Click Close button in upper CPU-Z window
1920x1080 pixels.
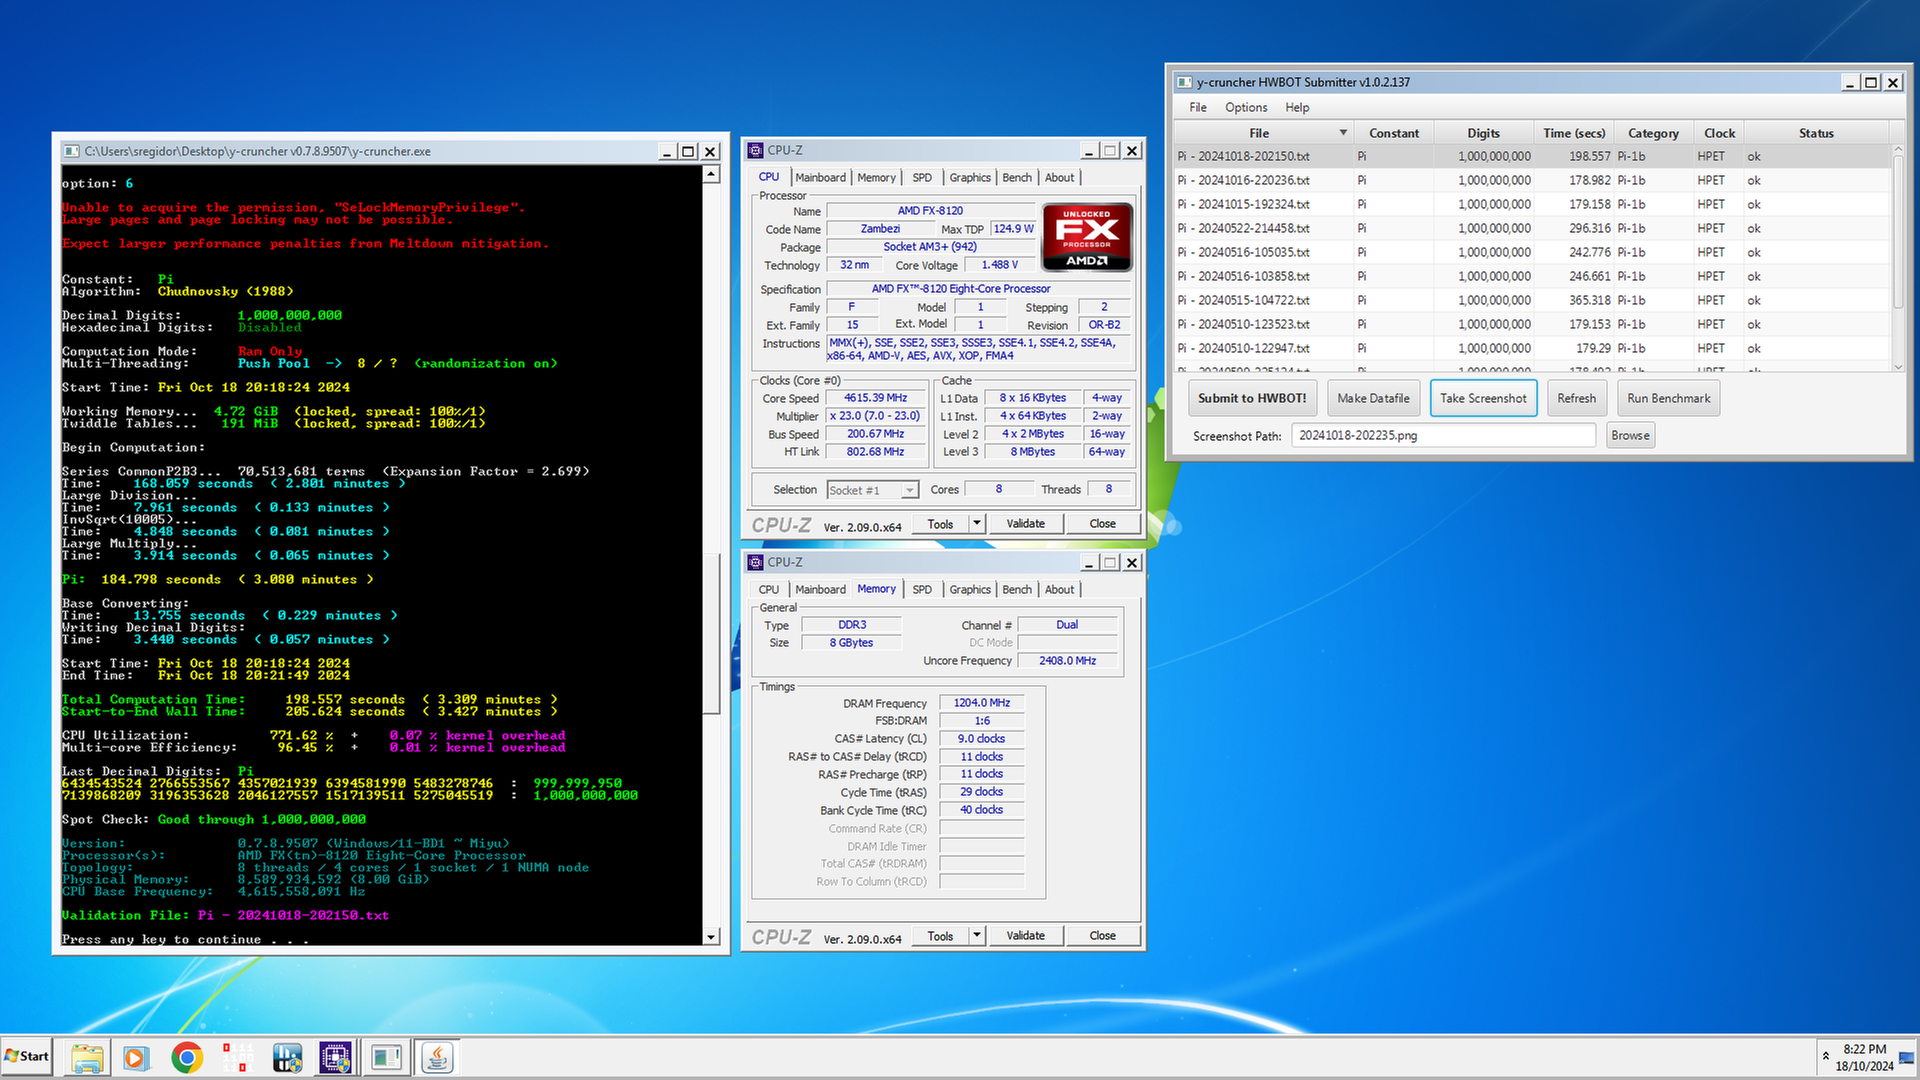click(x=1102, y=524)
